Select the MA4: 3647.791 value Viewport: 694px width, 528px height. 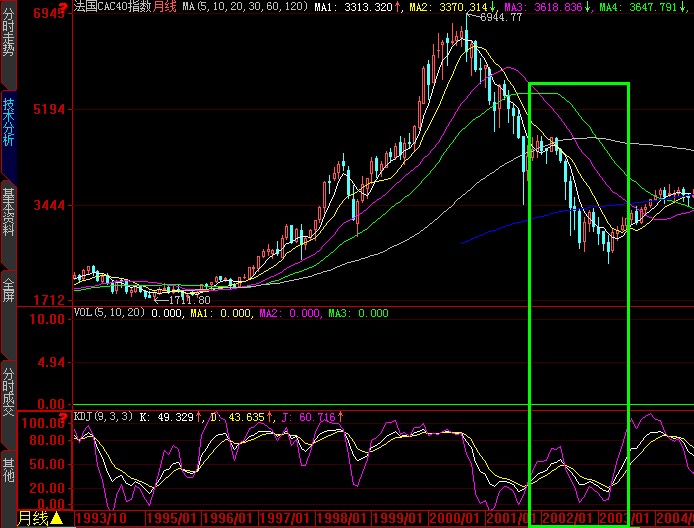point(643,7)
